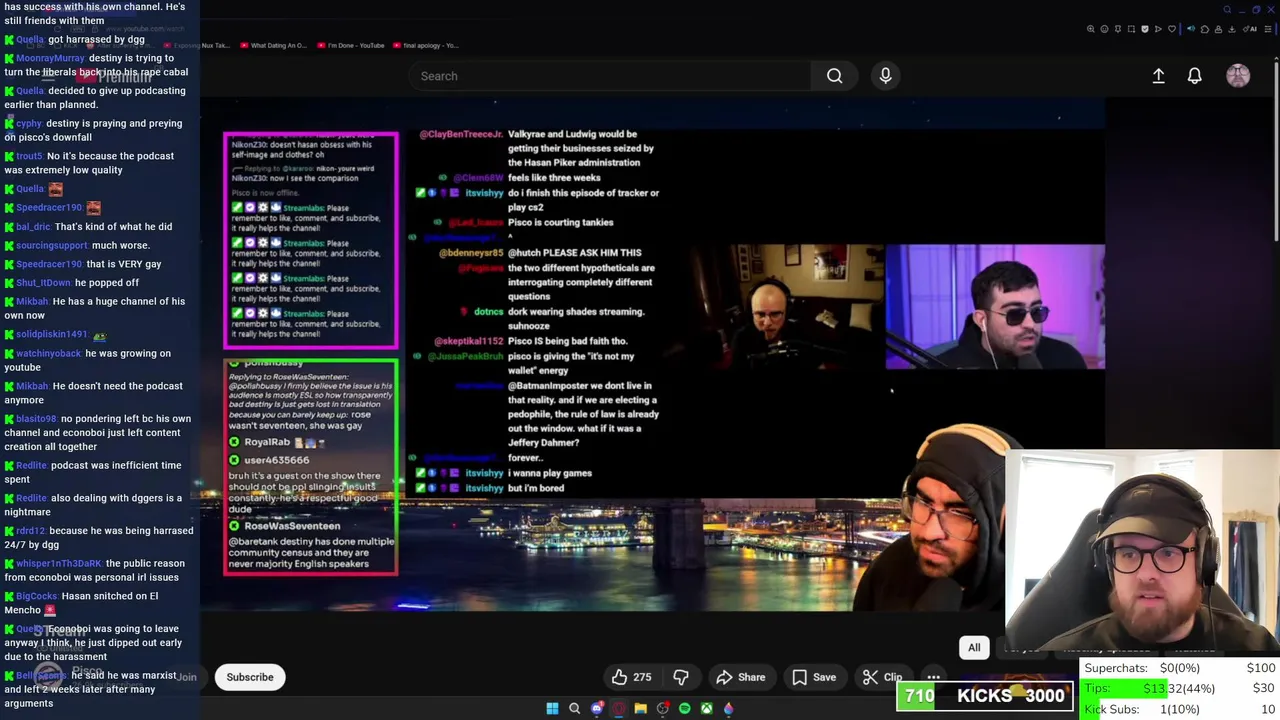Open the browser AI assistant icon
Viewport: 1280px width, 720px height.
(x=1249, y=29)
